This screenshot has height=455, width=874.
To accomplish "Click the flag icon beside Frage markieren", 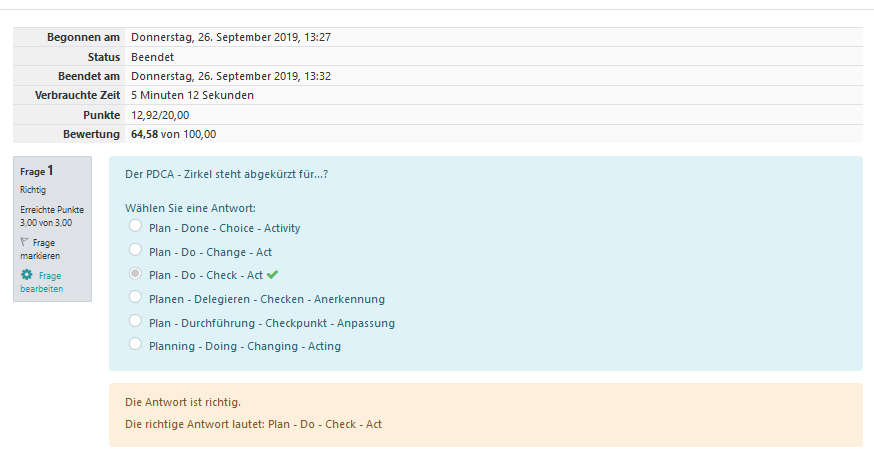I will [25, 242].
